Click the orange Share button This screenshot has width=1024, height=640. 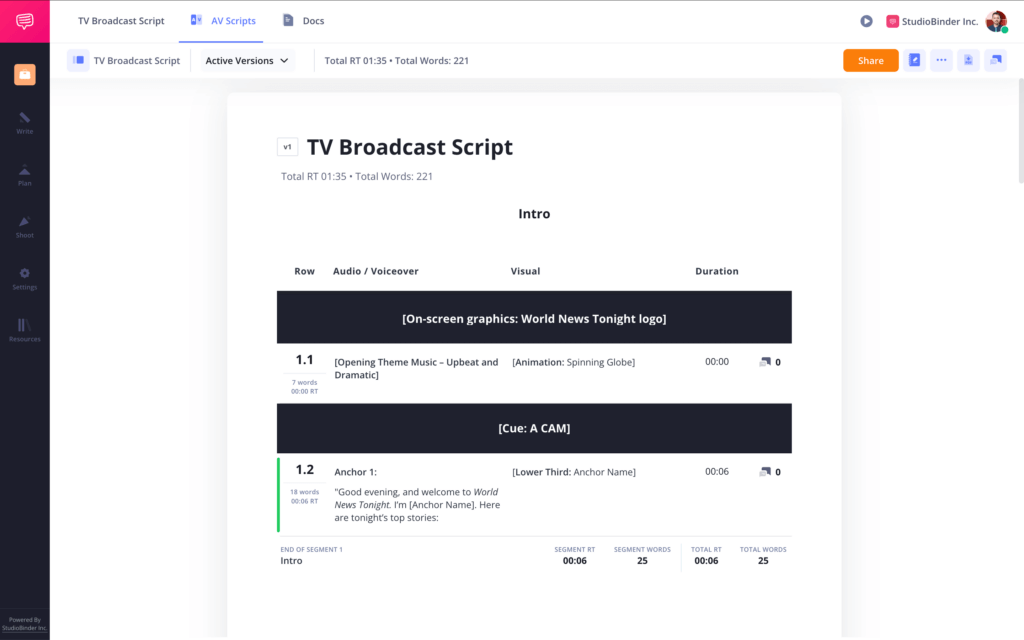(x=870, y=60)
